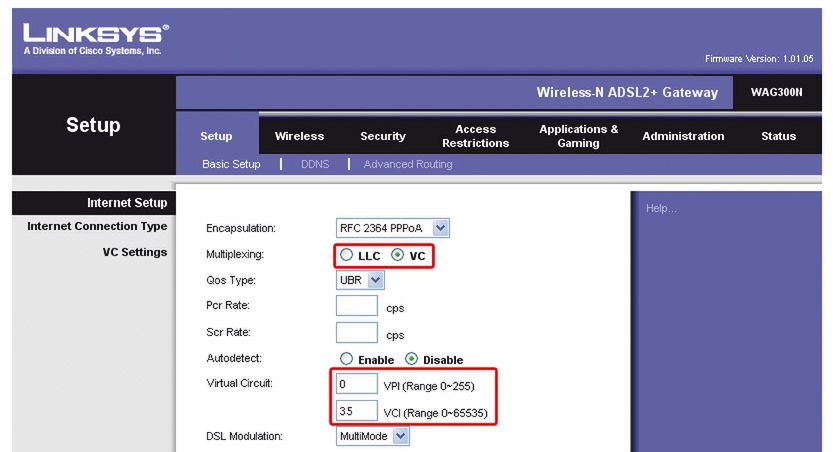
Task: Click the VC Settings label
Action: tap(135, 252)
